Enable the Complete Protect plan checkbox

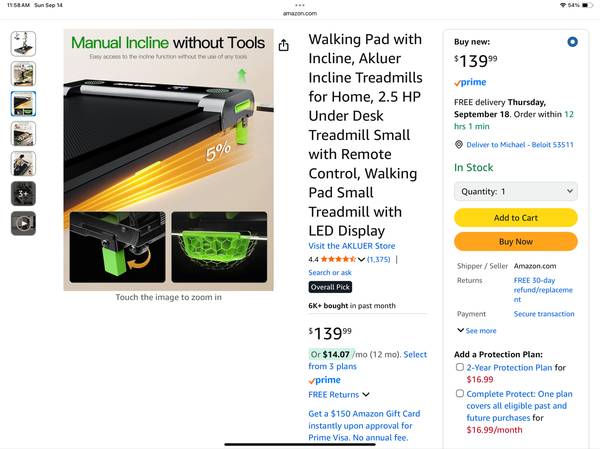click(460, 393)
